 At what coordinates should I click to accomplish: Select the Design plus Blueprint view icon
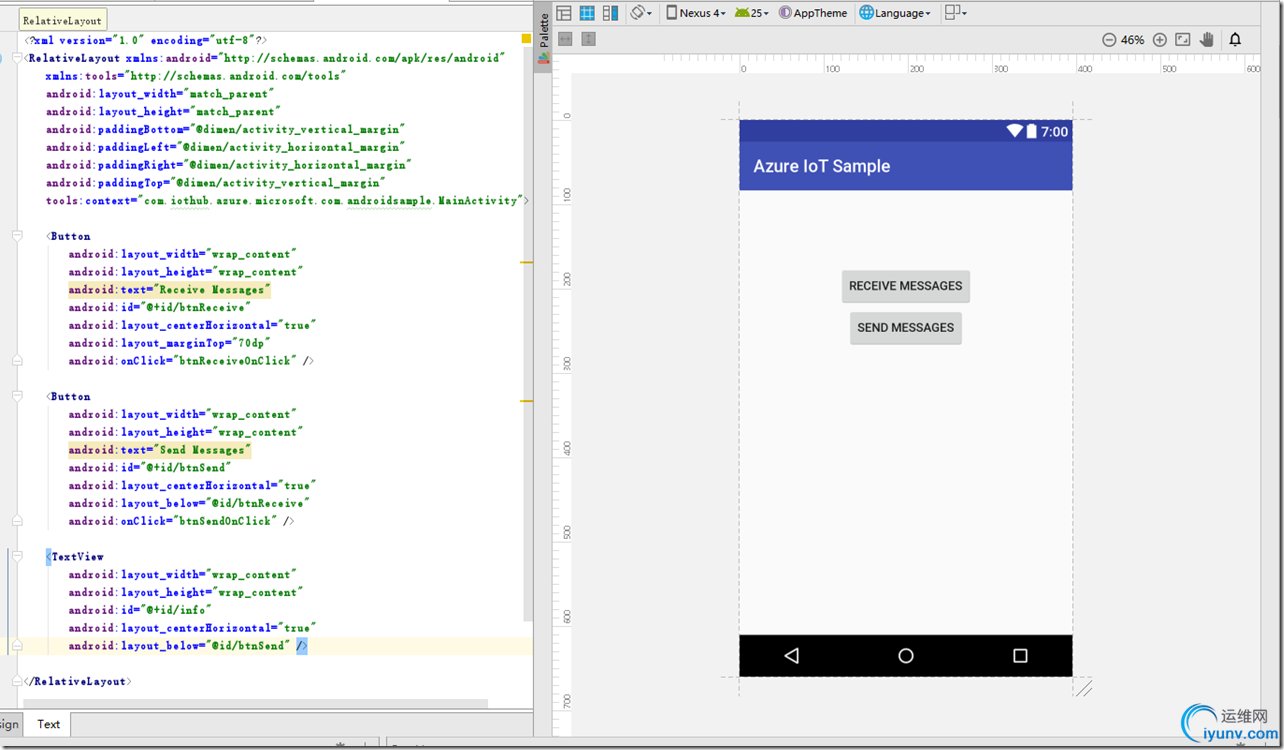point(610,13)
